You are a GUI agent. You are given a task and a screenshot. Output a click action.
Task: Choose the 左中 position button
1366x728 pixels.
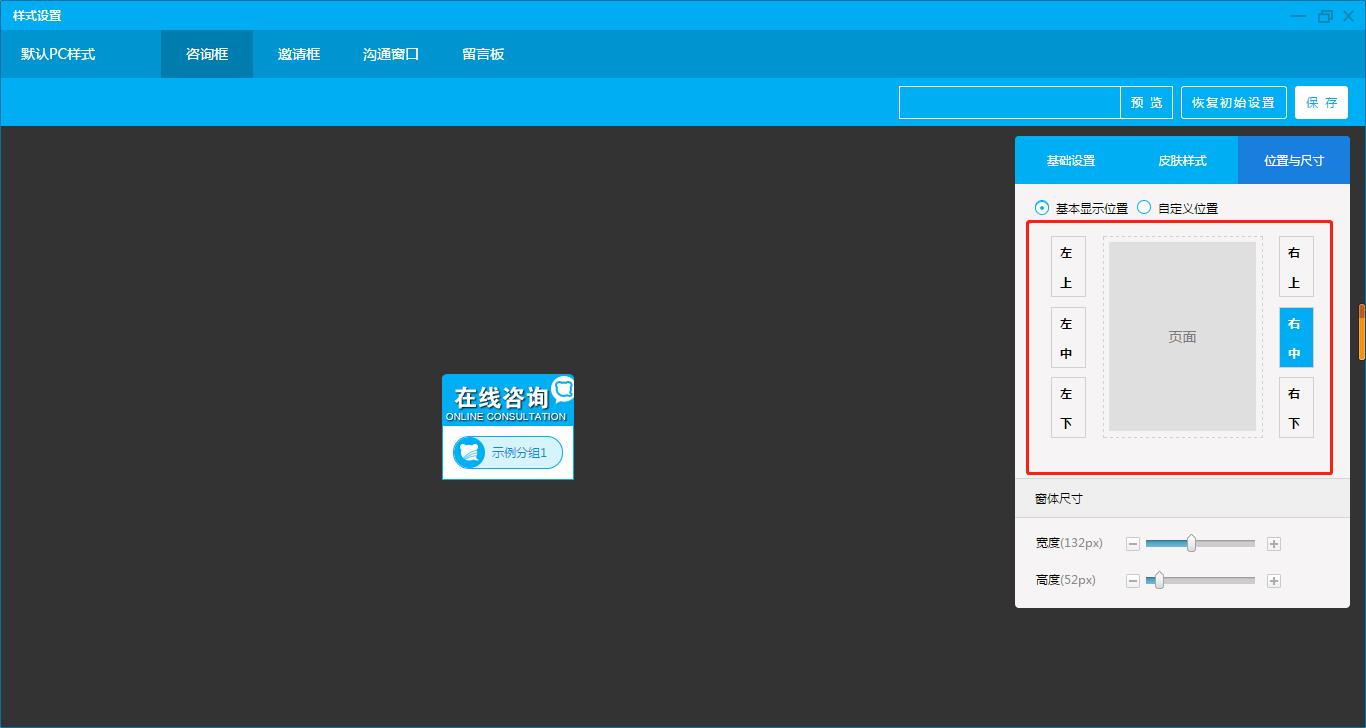[1067, 338]
